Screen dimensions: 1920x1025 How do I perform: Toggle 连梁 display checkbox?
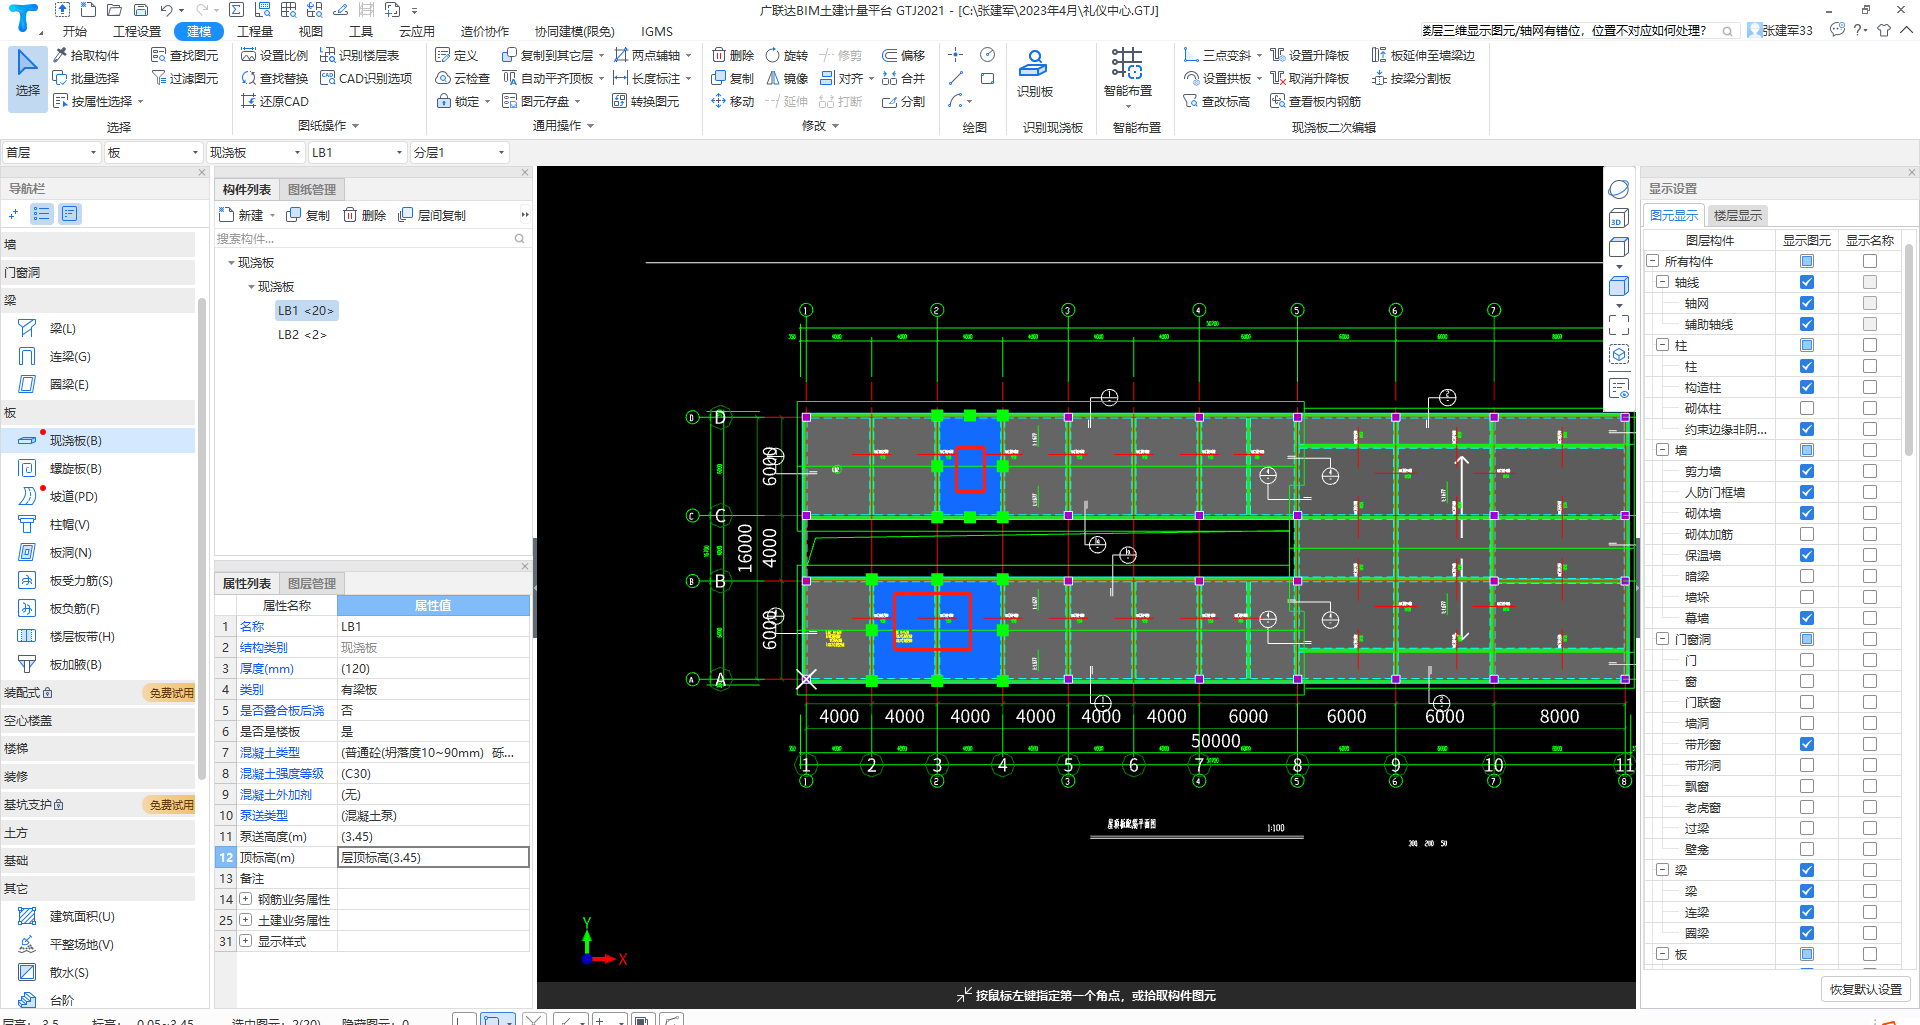tap(1806, 912)
